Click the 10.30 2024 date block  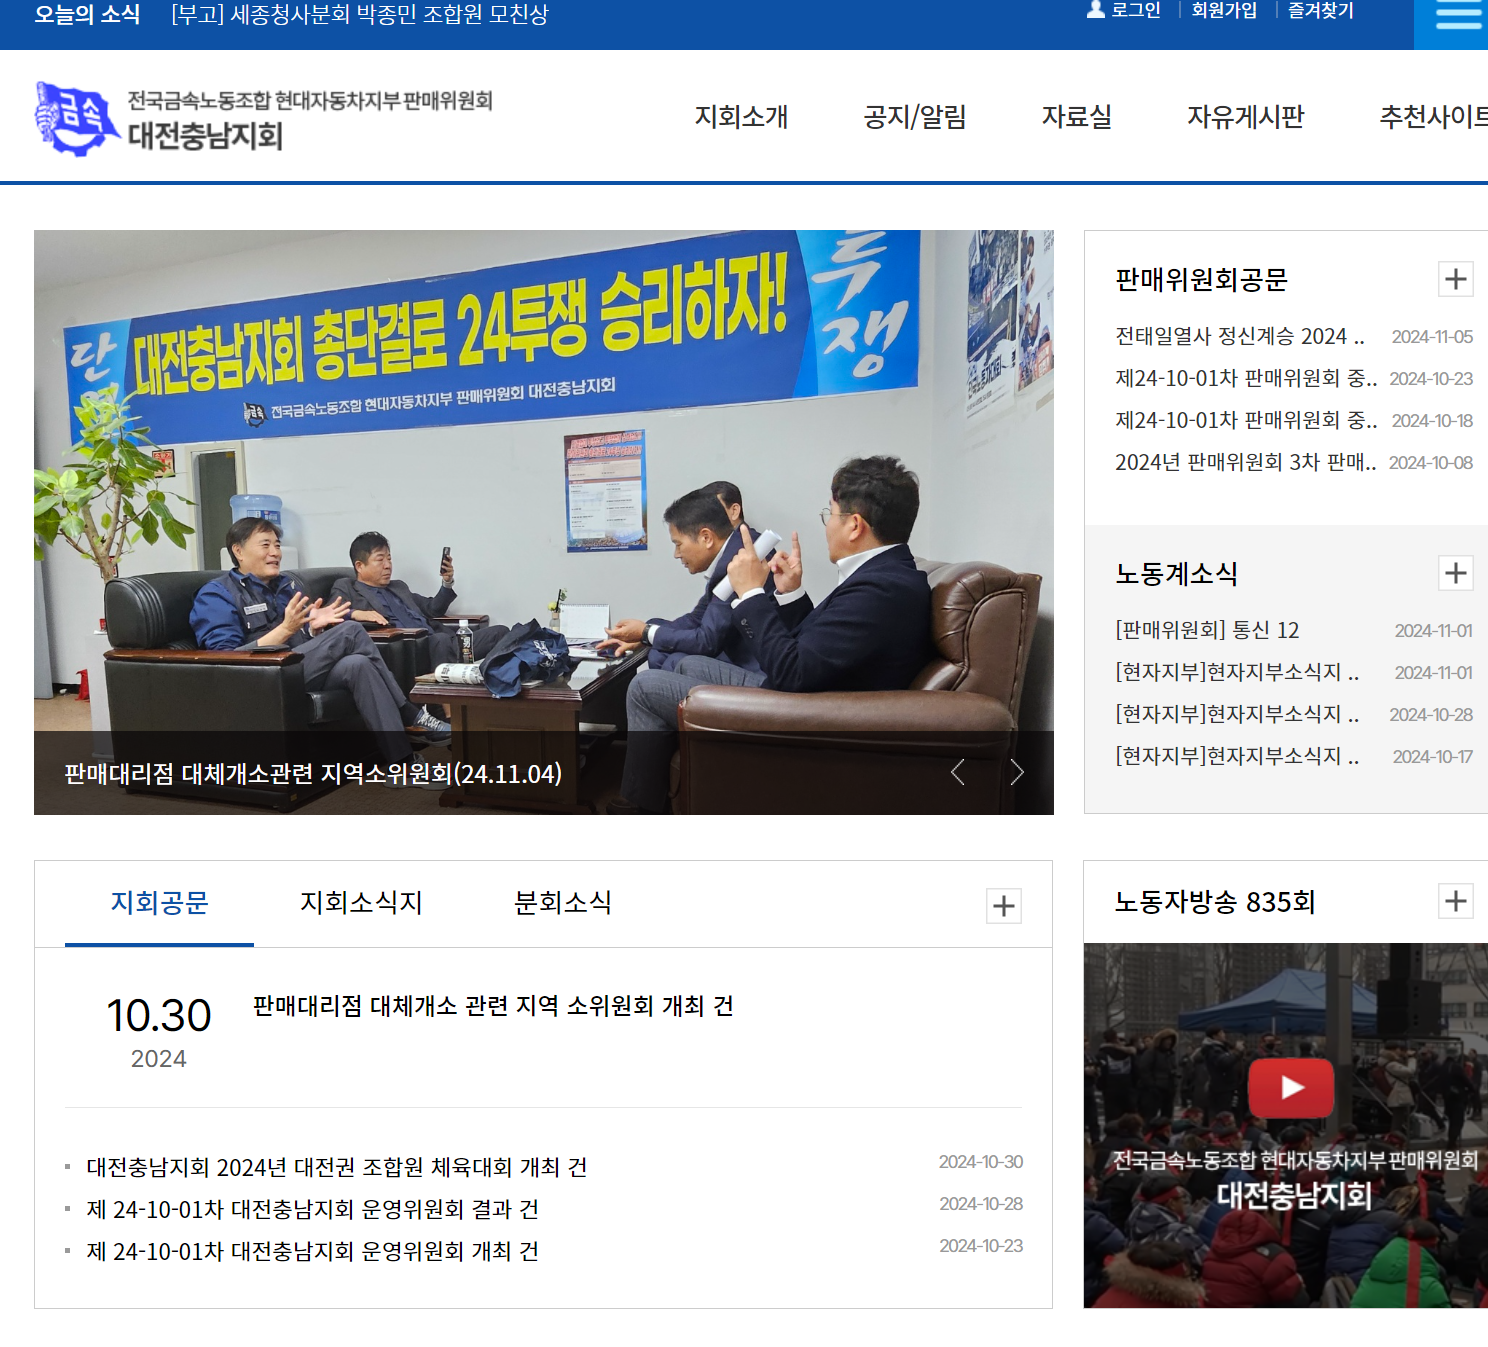coord(159,1031)
